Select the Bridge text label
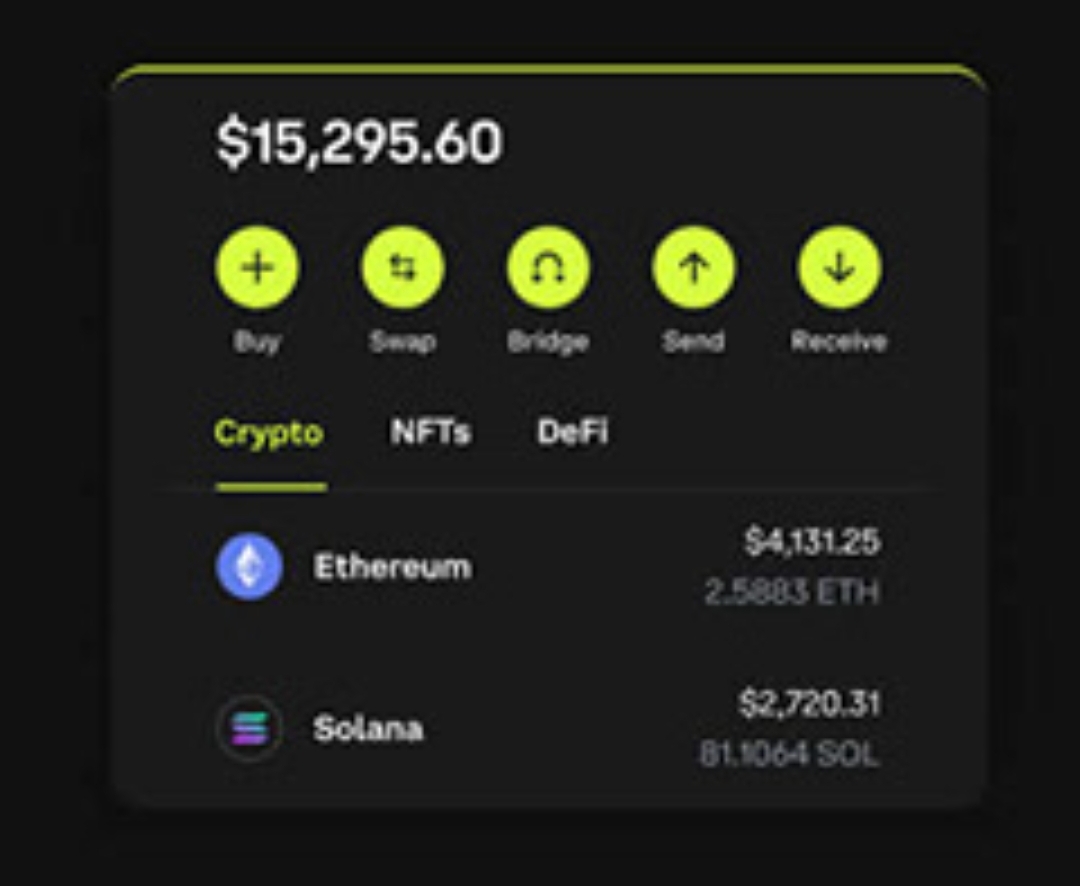The width and height of the screenshot is (1080, 886). (548, 342)
